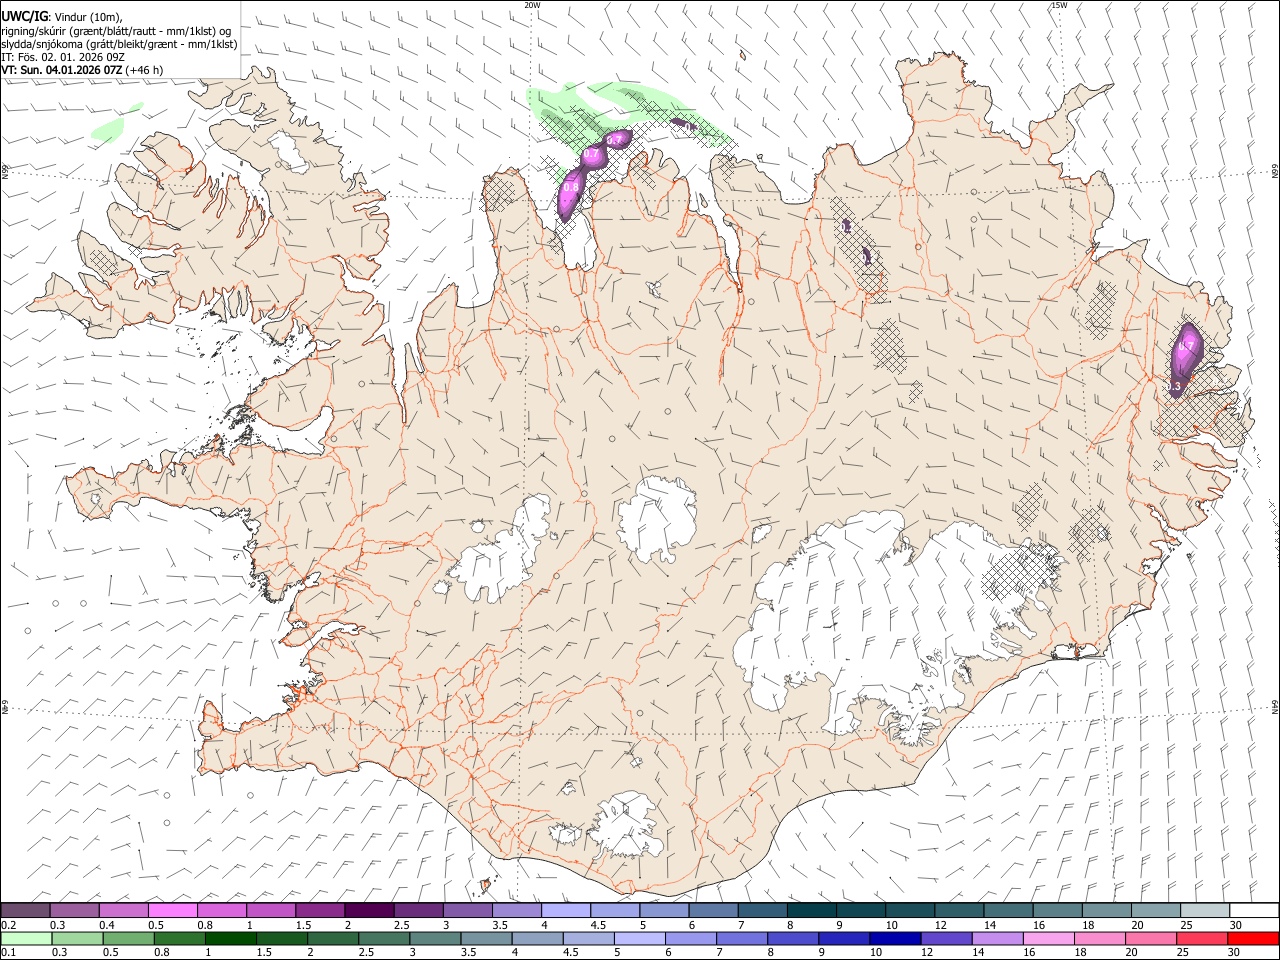
Task: Click the deep blue swatch at 10, lower scale
Action: (x=895, y=938)
